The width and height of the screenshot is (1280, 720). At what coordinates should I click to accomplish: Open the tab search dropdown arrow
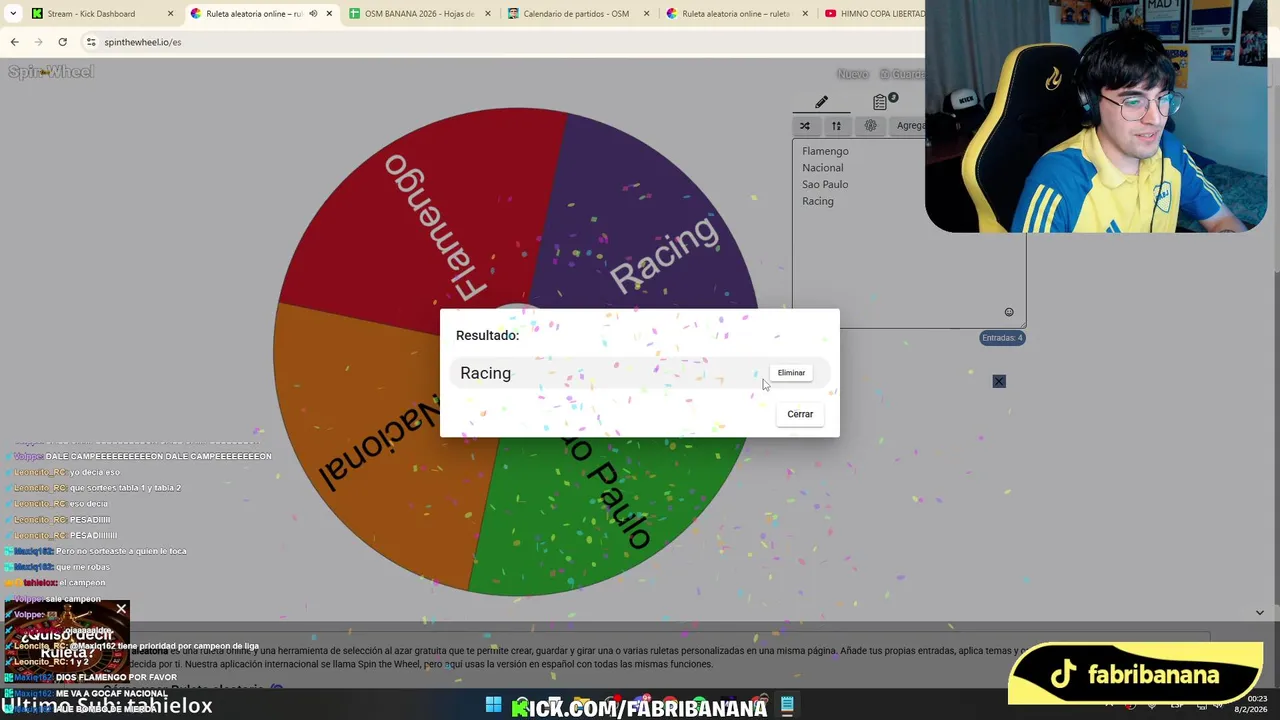point(13,14)
